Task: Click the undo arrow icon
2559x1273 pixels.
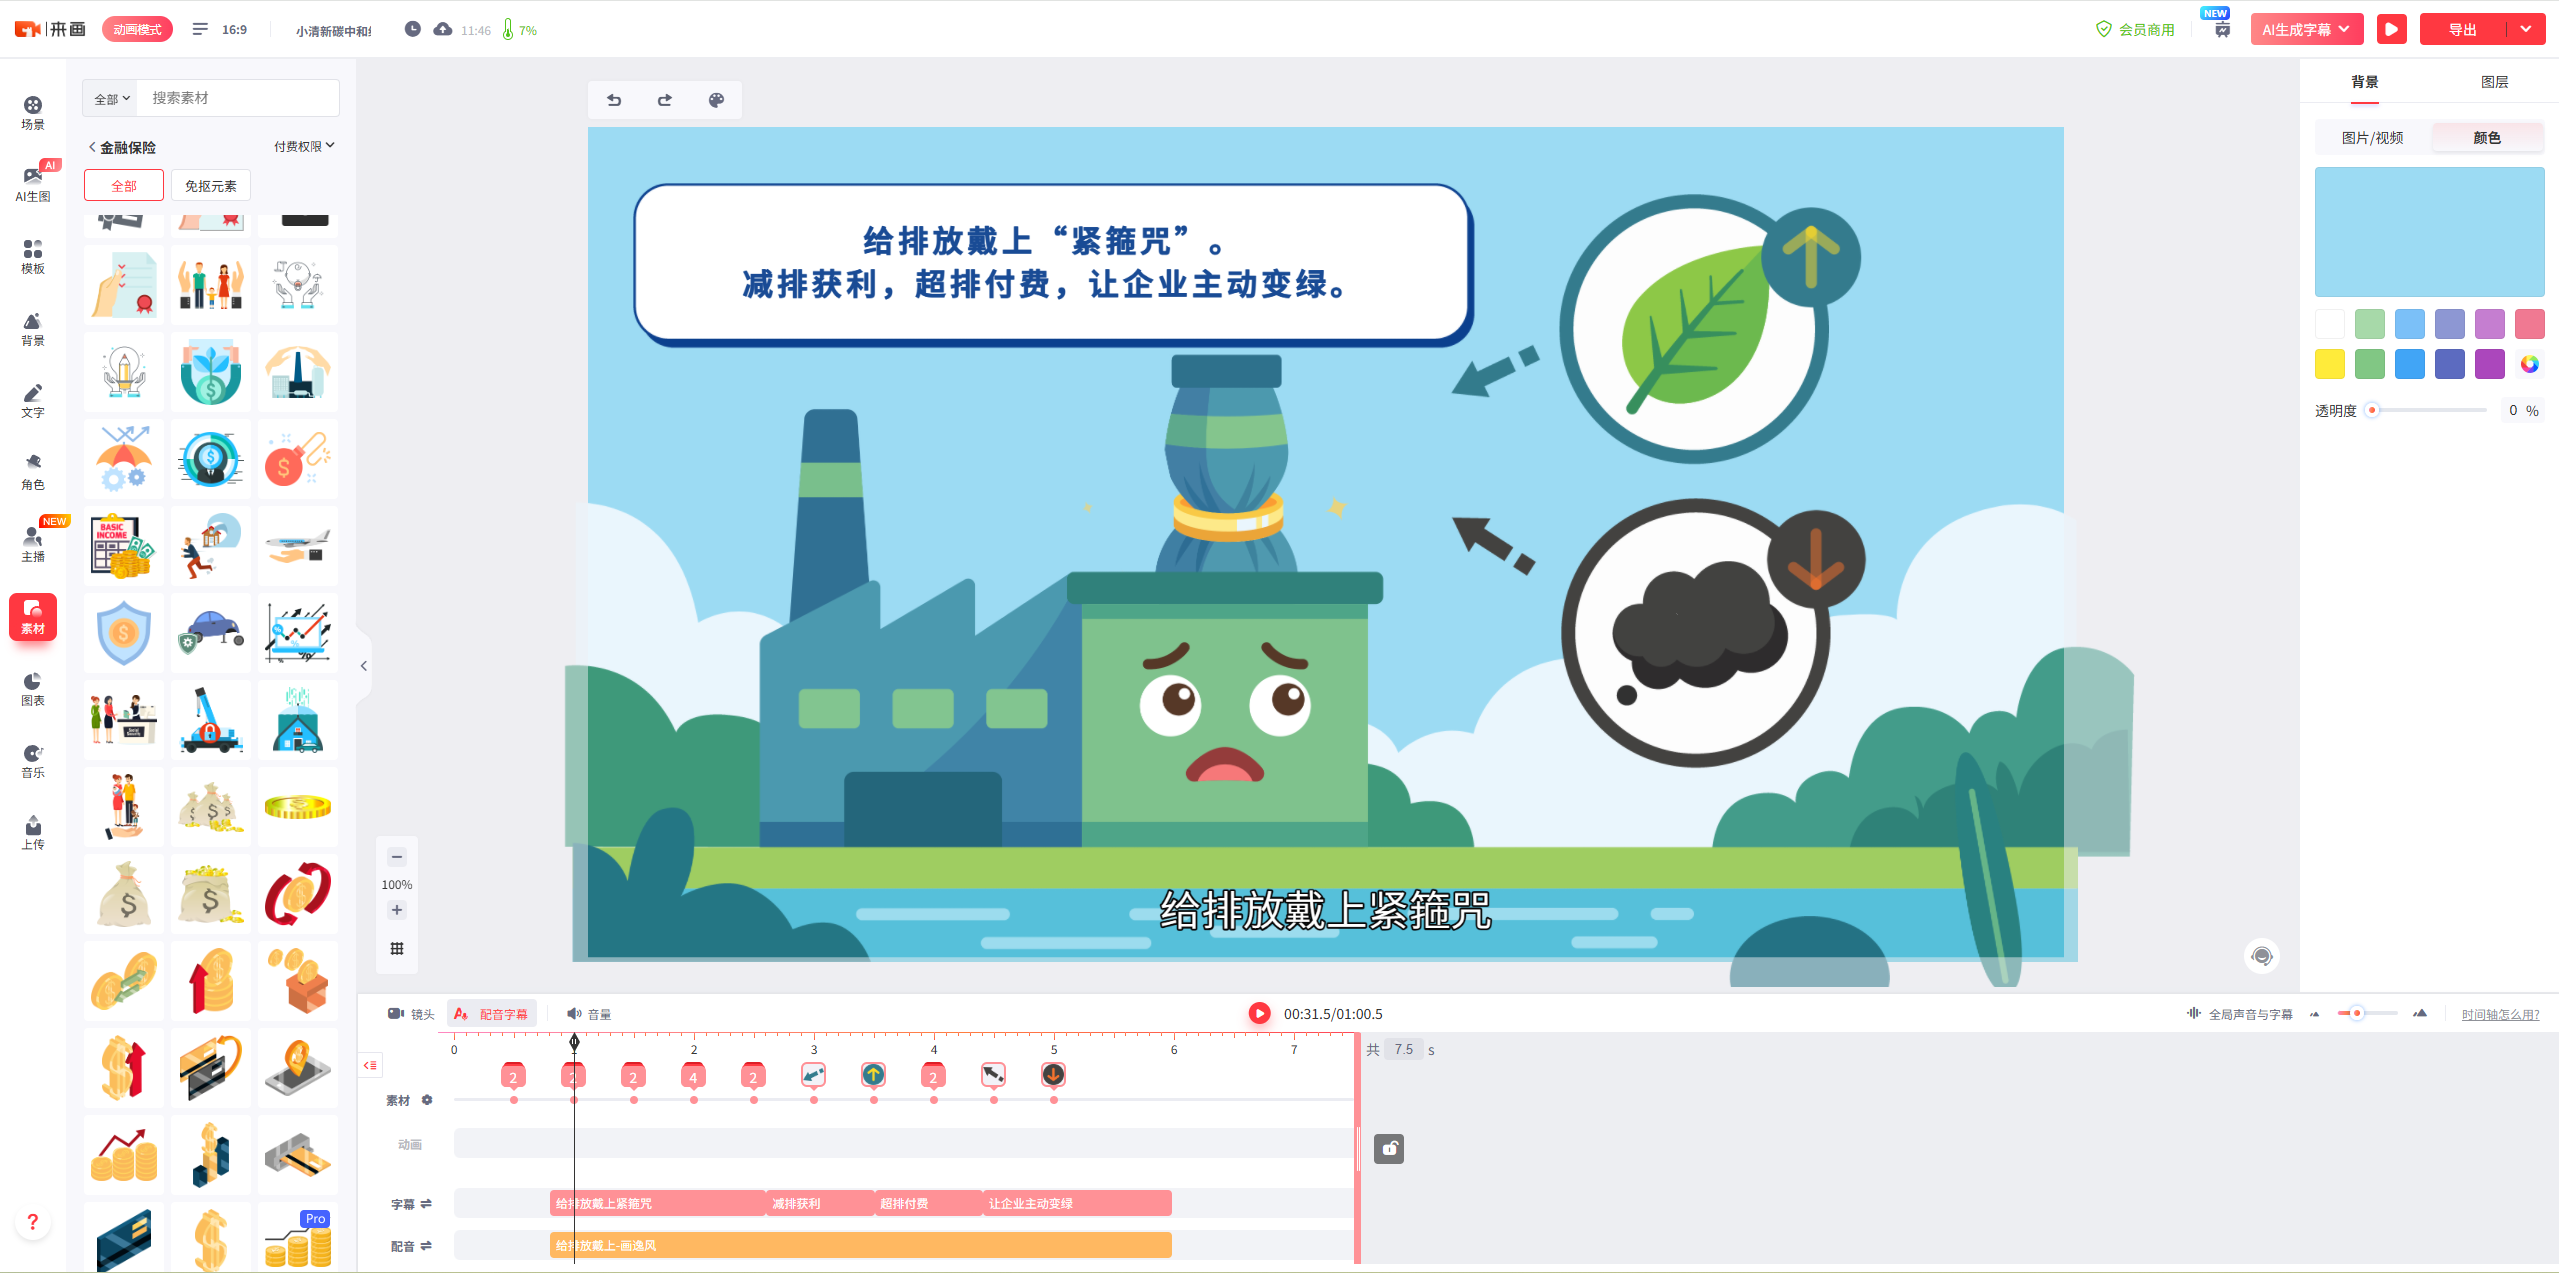Action: tap(614, 100)
